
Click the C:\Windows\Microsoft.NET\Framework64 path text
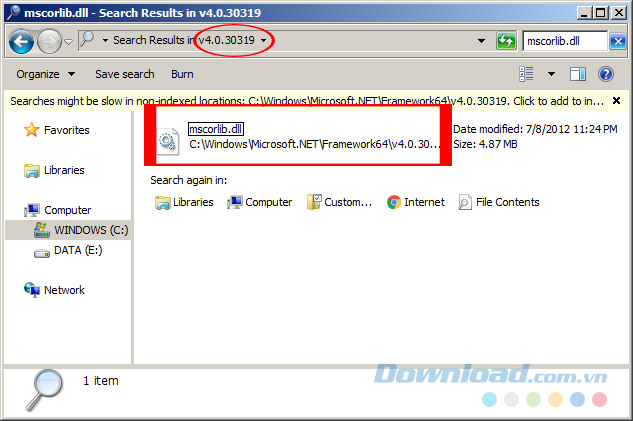[x=314, y=144]
